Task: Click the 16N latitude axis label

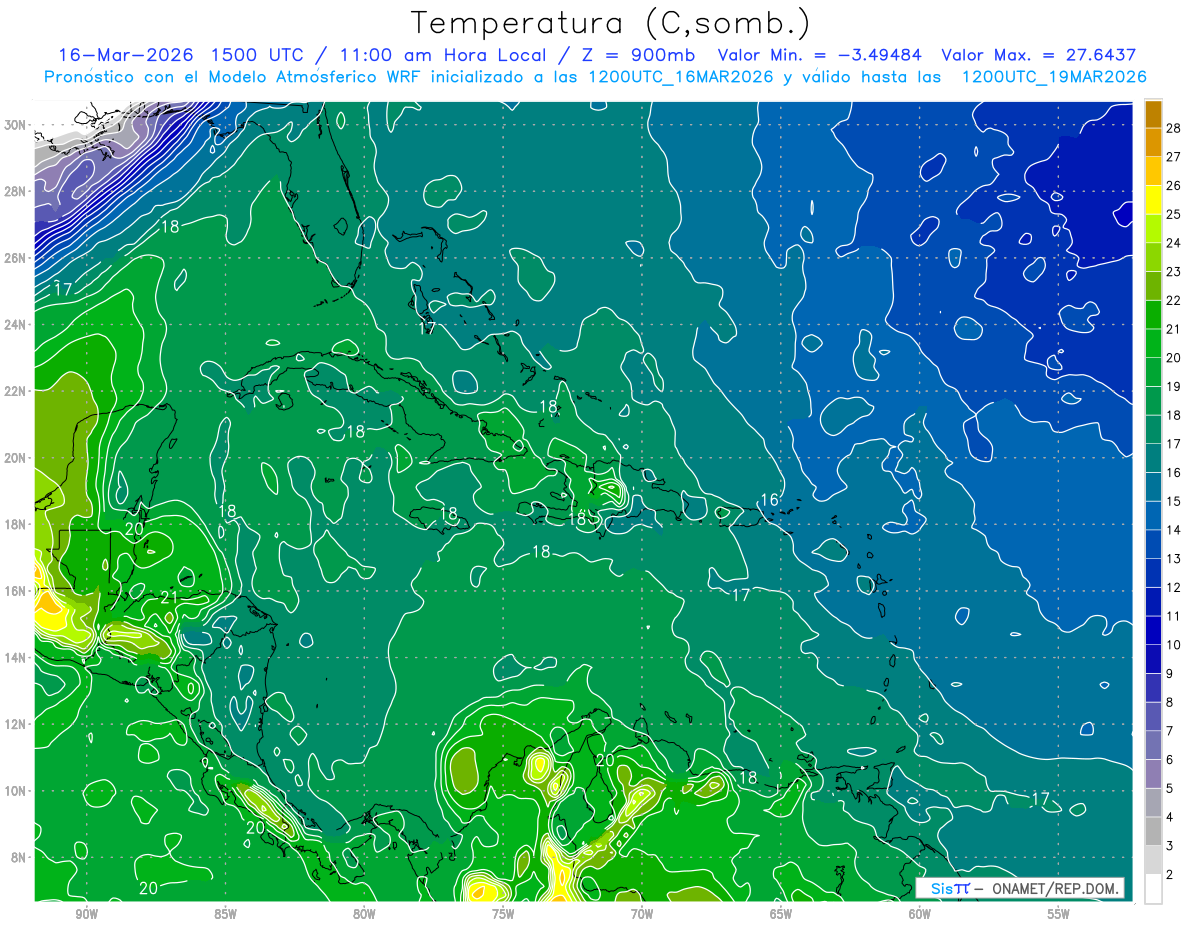Action: [16, 591]
